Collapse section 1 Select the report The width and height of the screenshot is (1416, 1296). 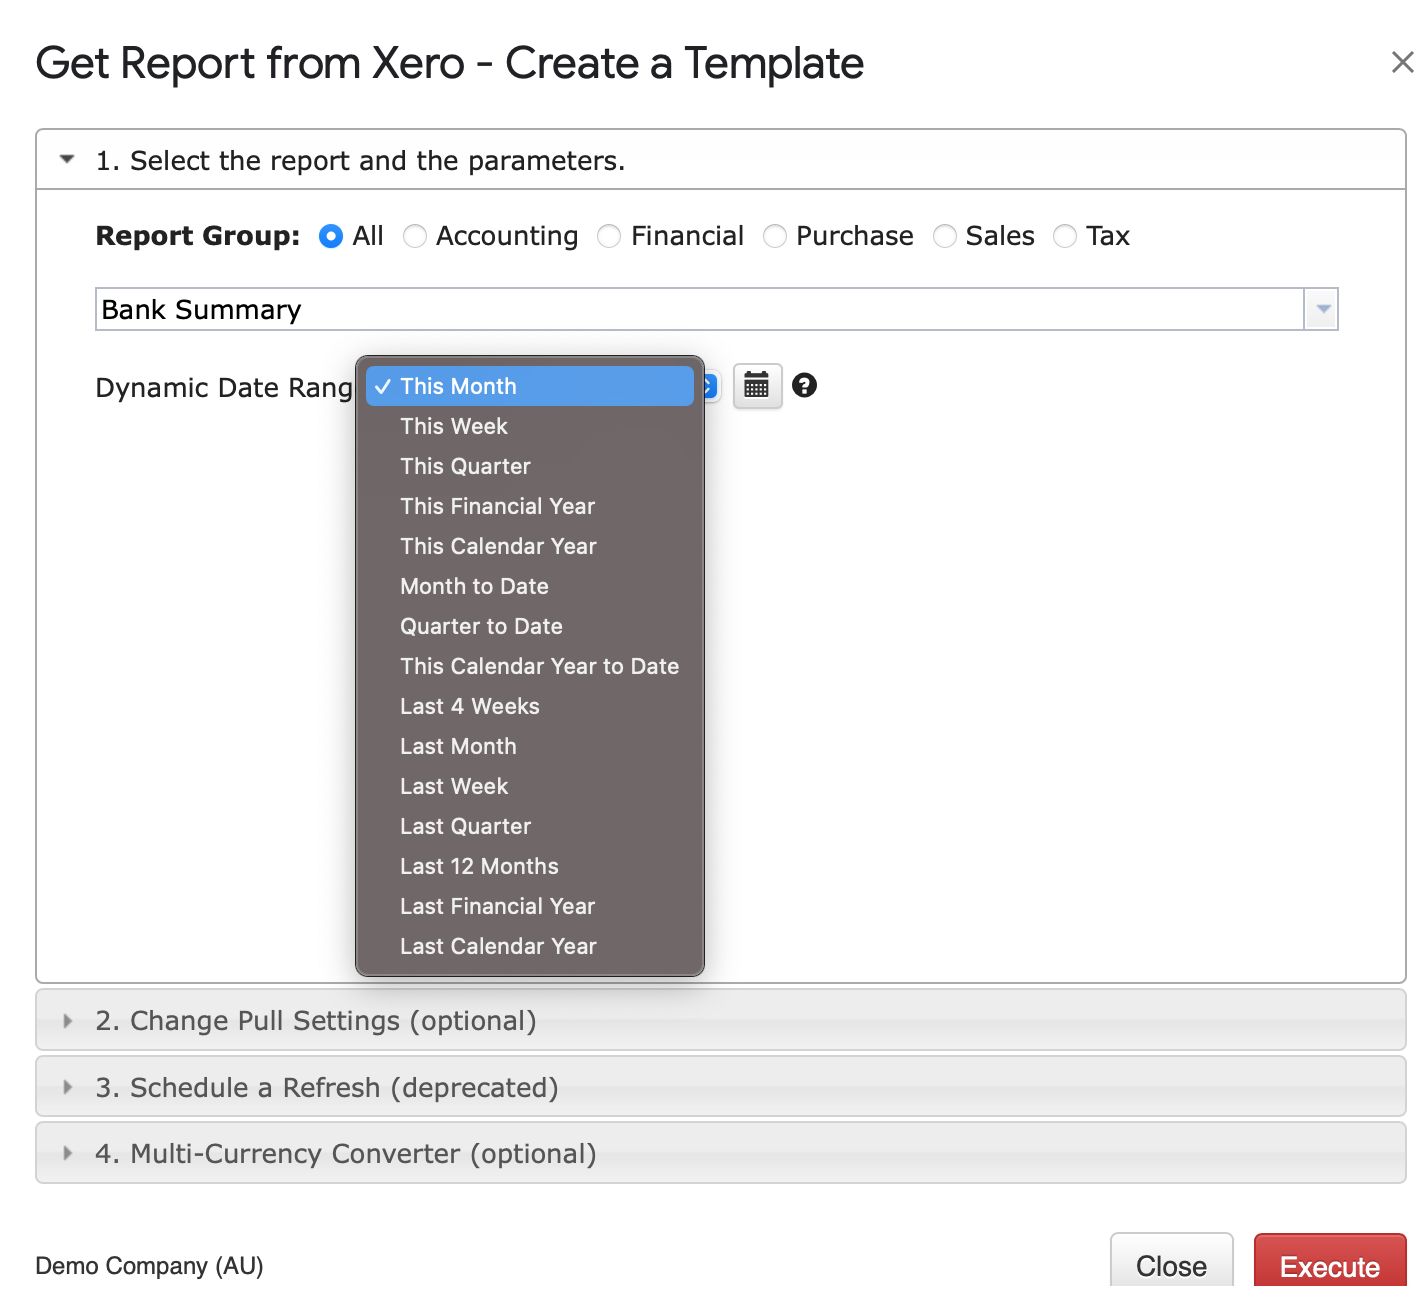click(721, 160)
